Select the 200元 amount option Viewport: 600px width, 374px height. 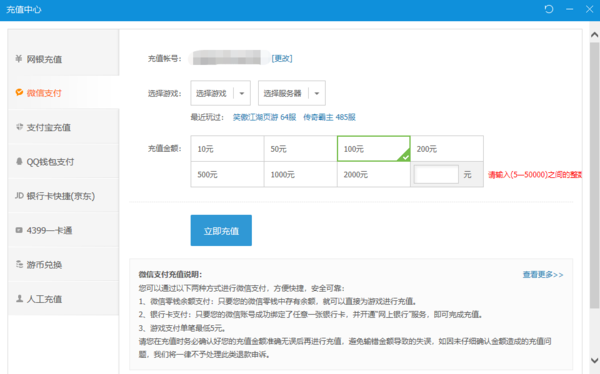click(447, 149)
